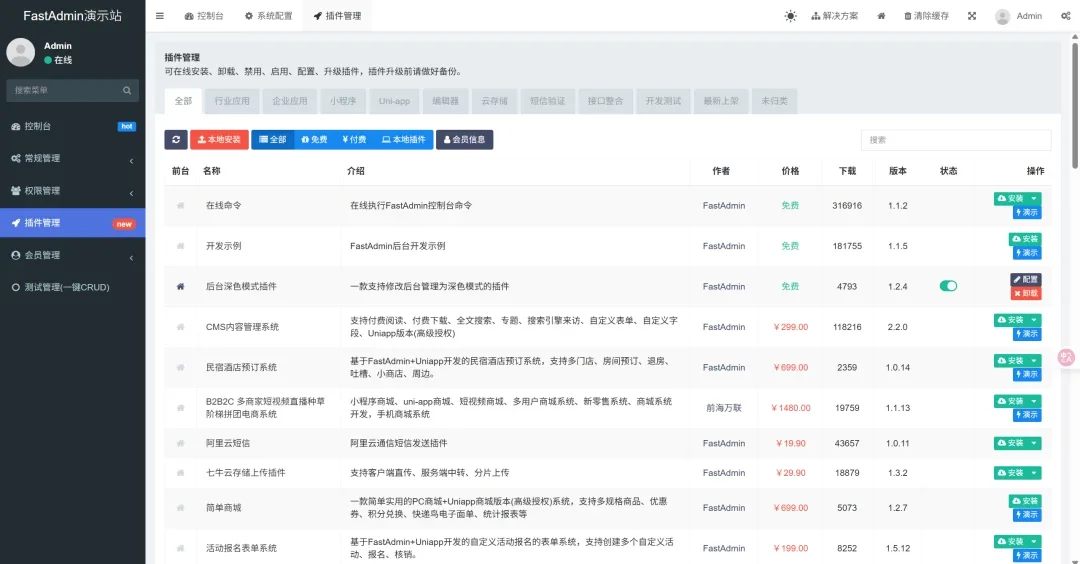This screenshot has width=1080, height=564.
Task: Refresh the plugin list with the reload button
Action: [176, 139]
